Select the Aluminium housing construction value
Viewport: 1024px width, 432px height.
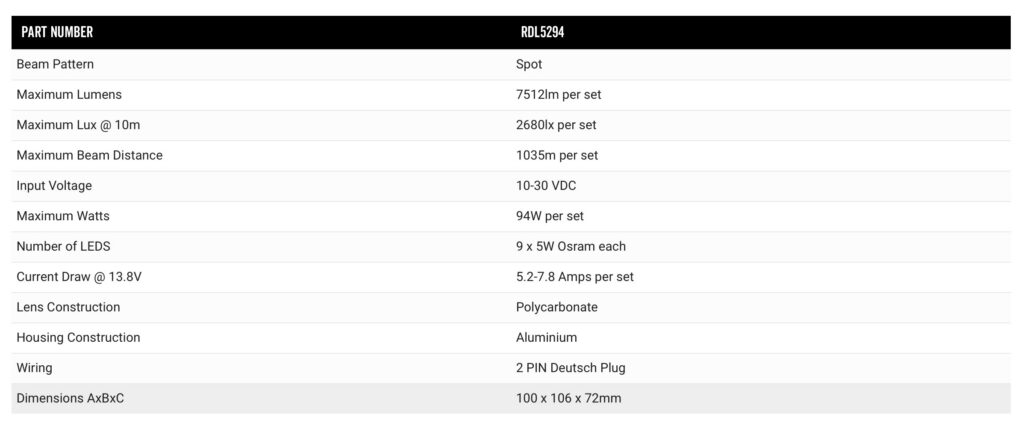(547, 337)
